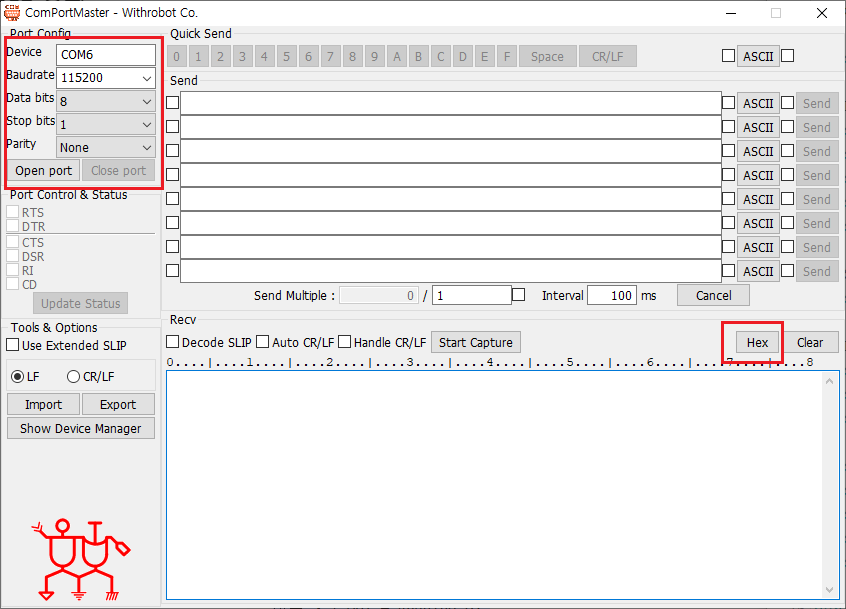Click the Hex button
846x609 pixels.
point(758,343)
